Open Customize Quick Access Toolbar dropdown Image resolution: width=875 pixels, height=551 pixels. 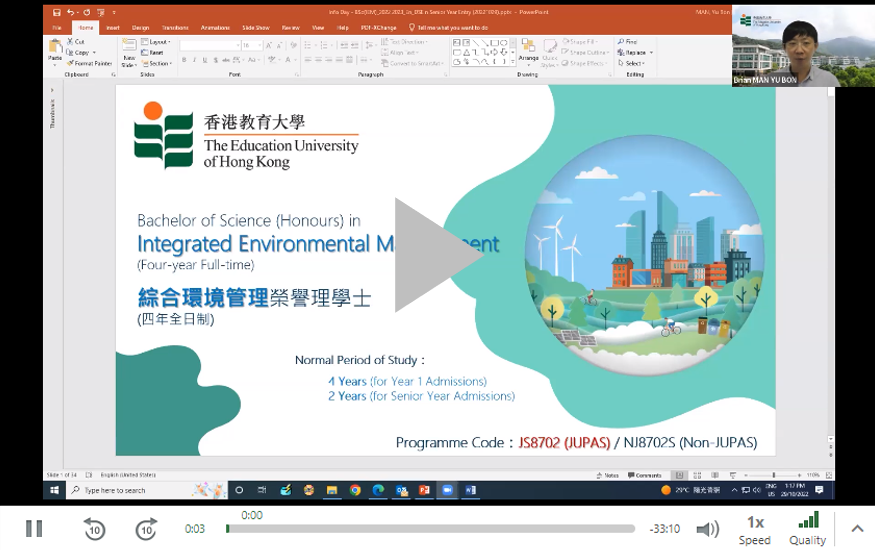114,12
